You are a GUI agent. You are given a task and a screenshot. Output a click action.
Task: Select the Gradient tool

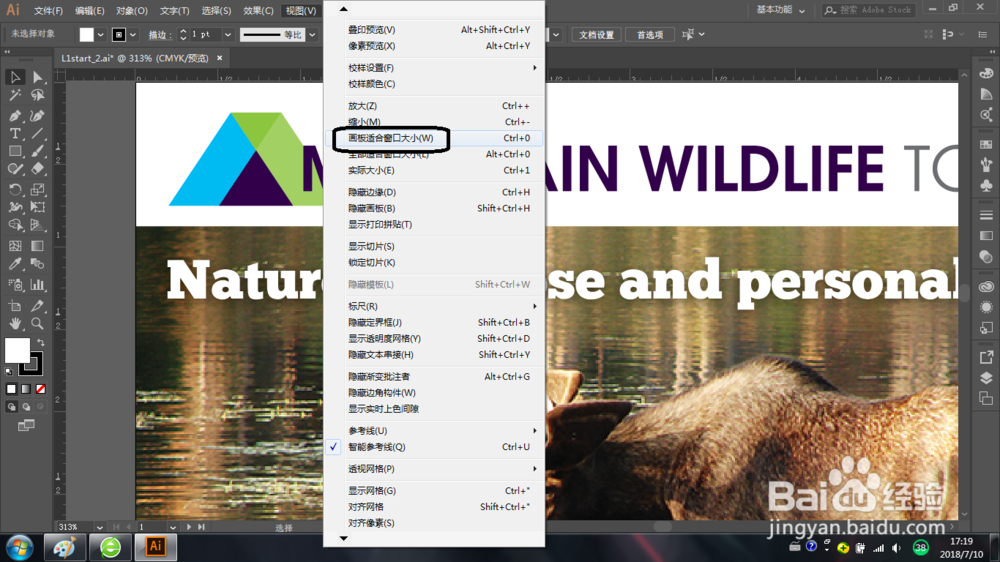[x=38, y=246]
